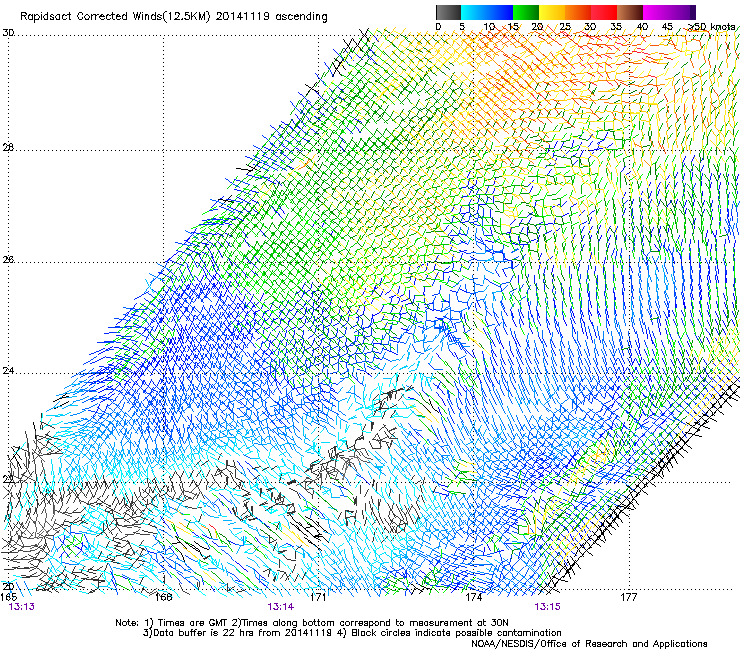Click the '45' knots legend tick label
The height and width of the screenshot is (650, 740).
[667, 27]
